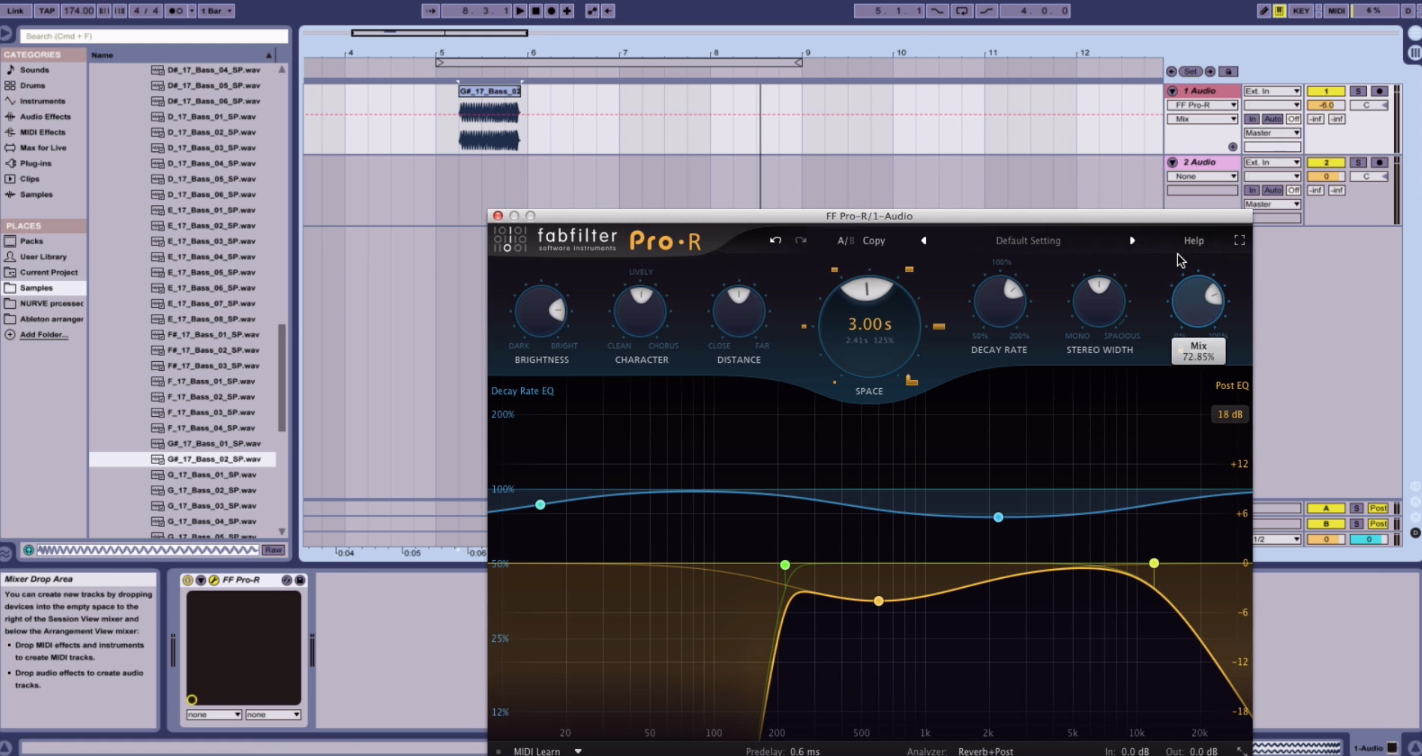Screen dimensions: 1422x756
Task: Click the Raw button in preview bar
Action: point(273,550)
